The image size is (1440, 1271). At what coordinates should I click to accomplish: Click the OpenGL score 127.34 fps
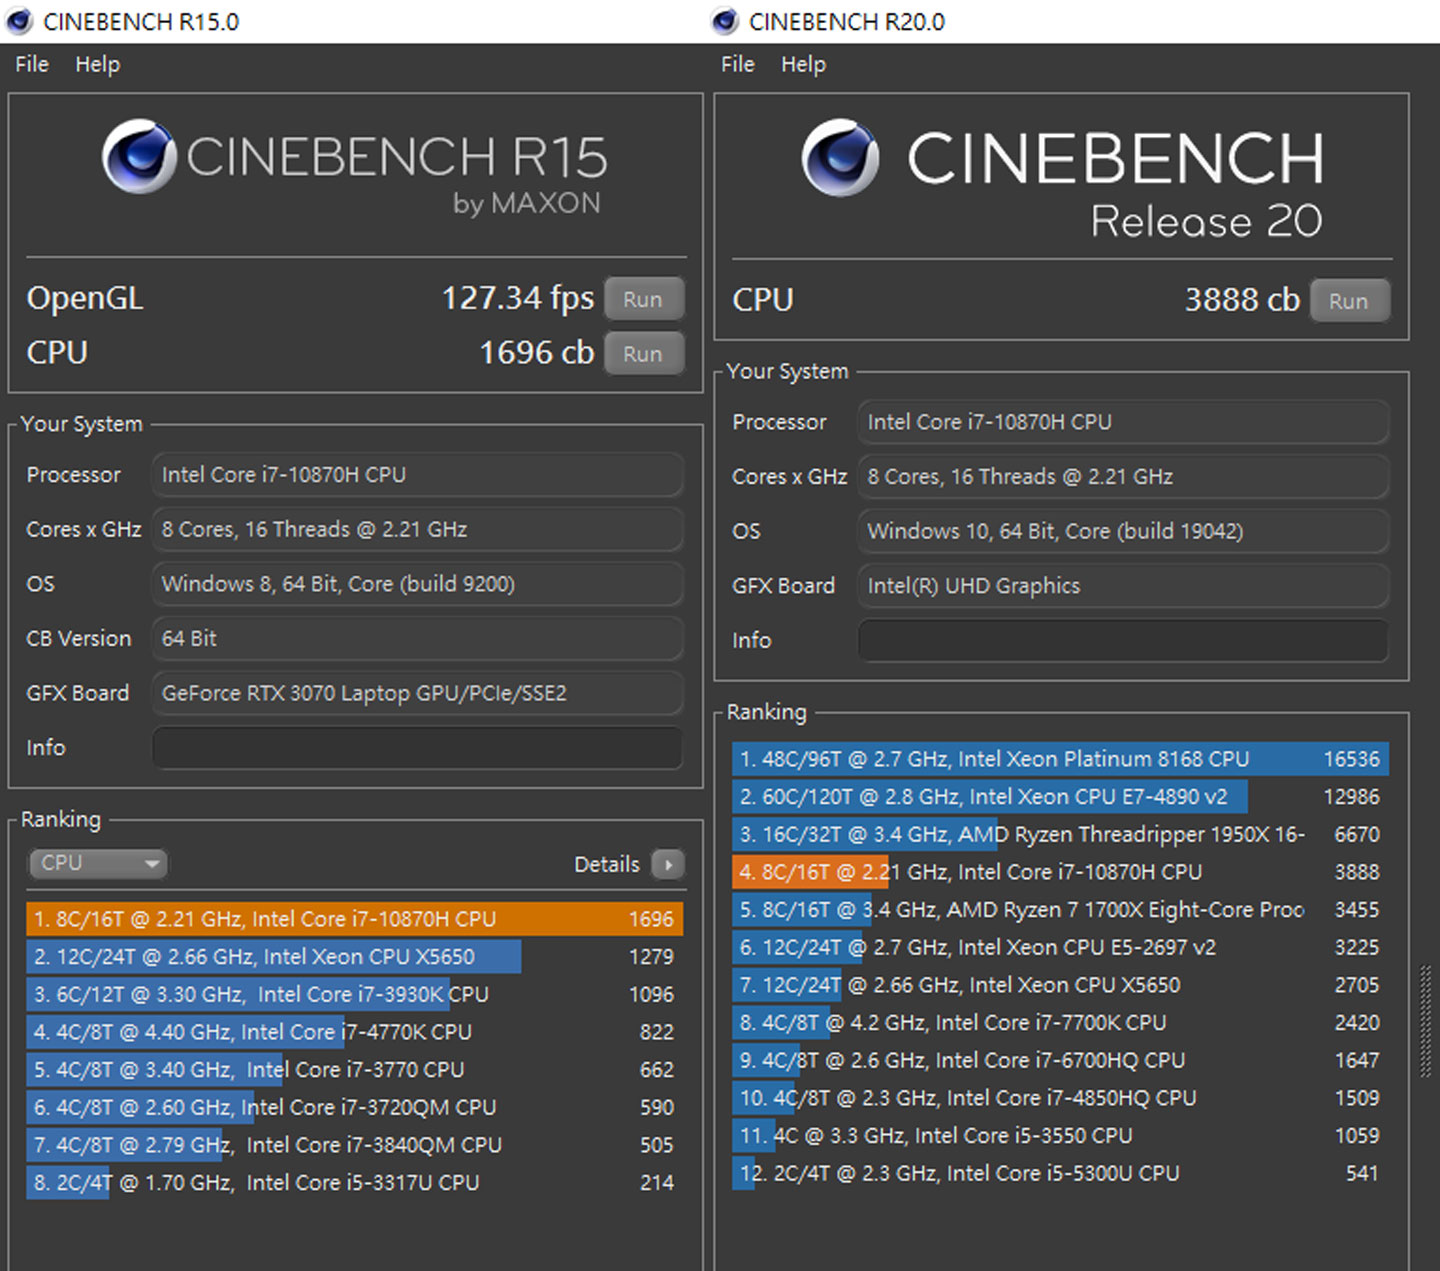click(518, 298)
